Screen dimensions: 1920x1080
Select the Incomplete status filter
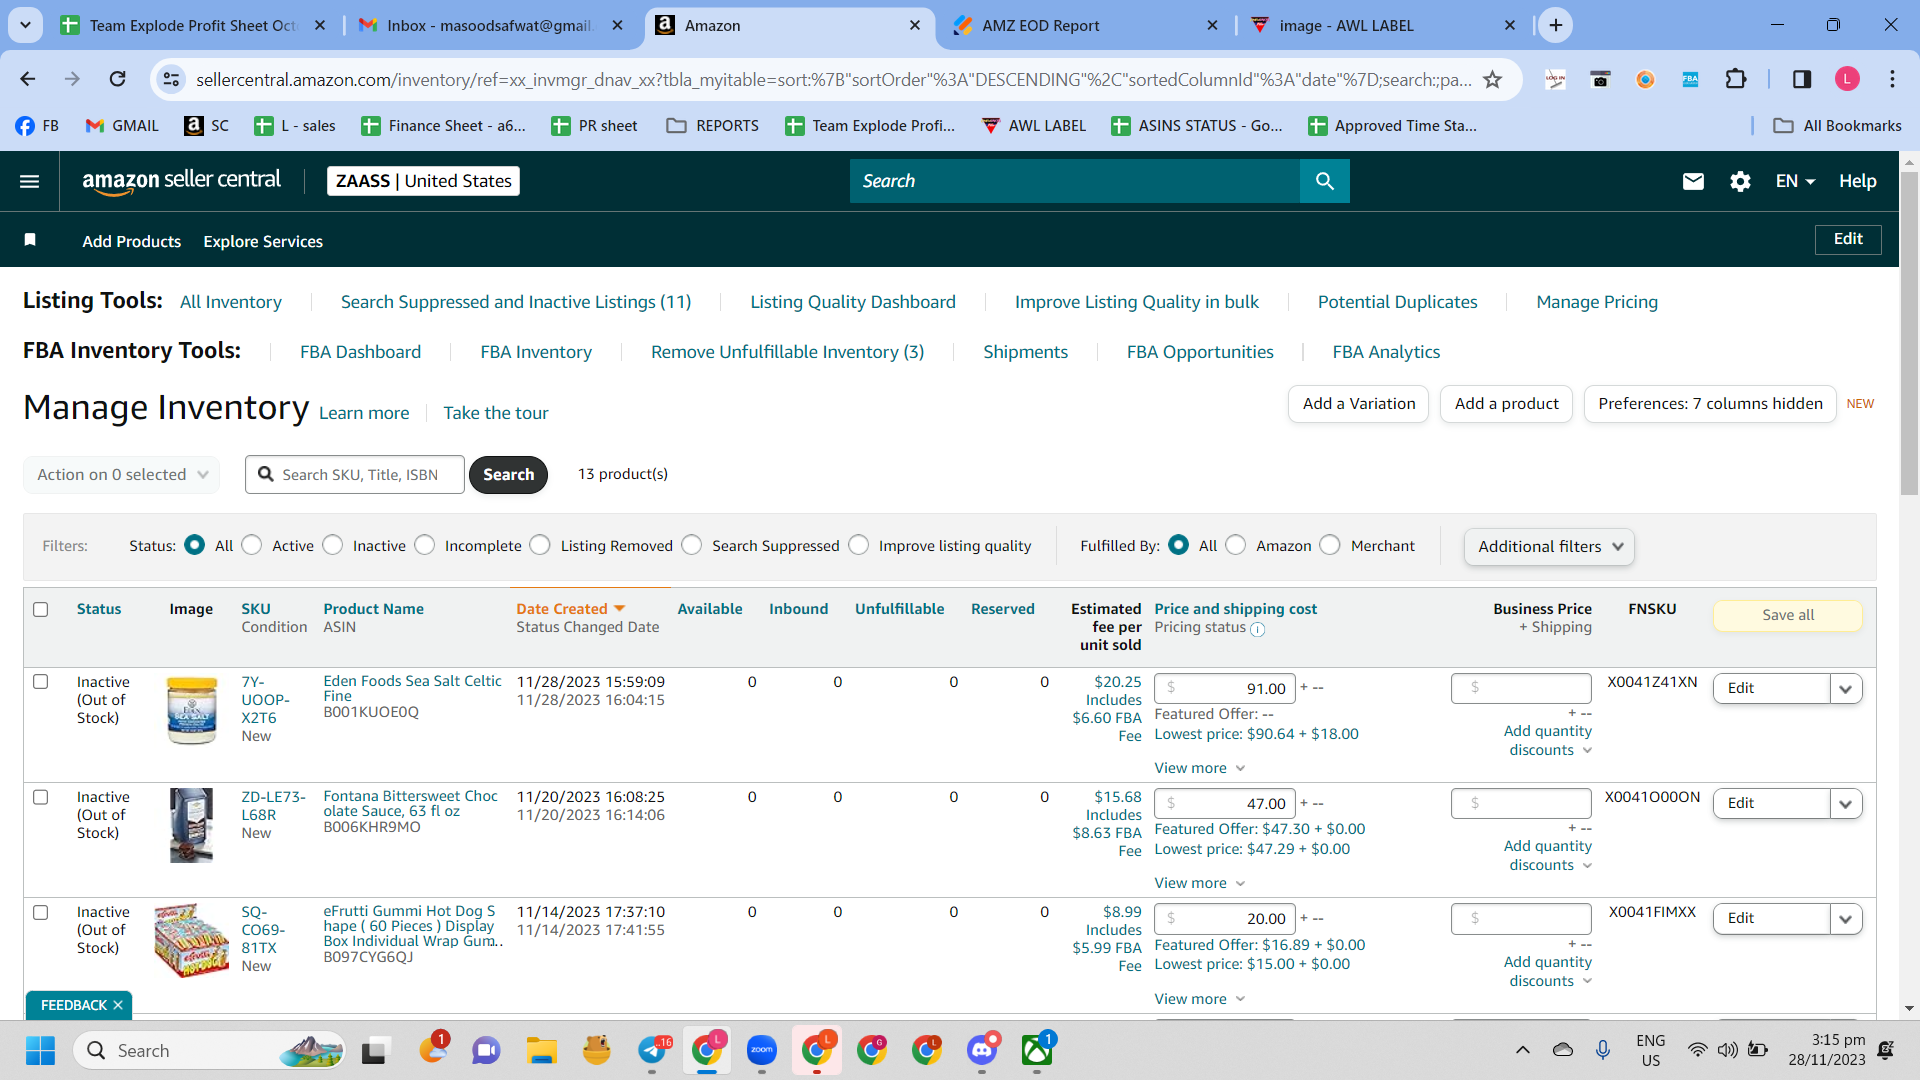point(425,545)
